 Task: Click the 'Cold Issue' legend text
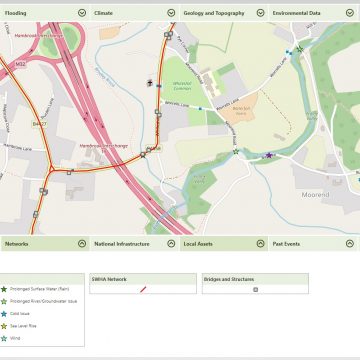click(20, 314)
